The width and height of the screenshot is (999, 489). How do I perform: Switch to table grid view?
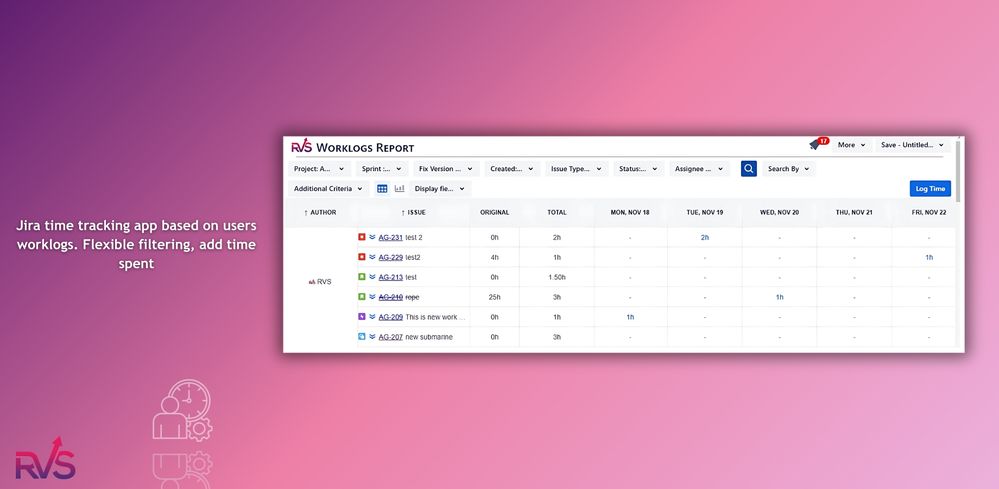[382, 188]
